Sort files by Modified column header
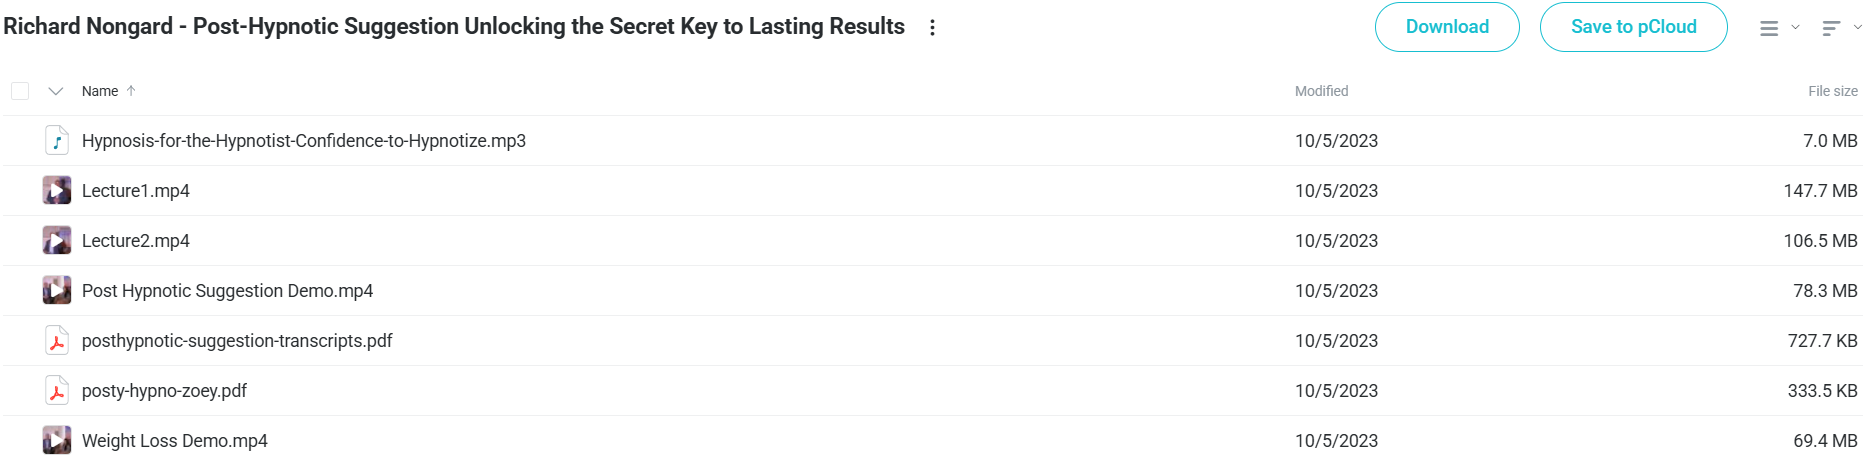 pyautogui.click(x=1321, y=91)
